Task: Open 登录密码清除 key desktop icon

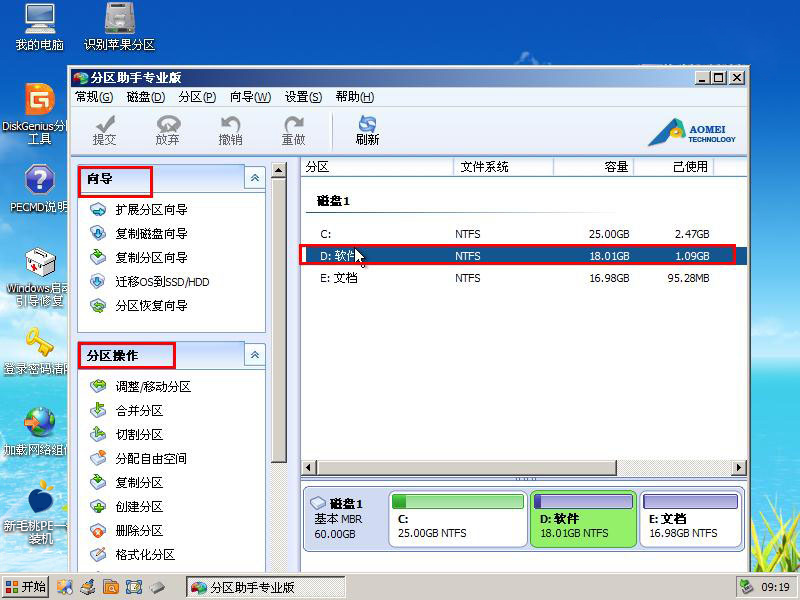Action: [x=37, y=351]
